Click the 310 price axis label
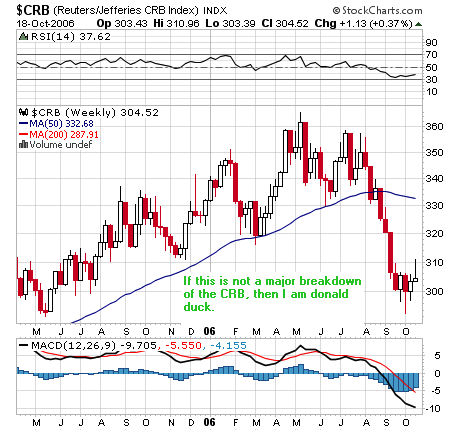This screenshot has height=431, width=460. pyautogui.click(x=434, y=263)
